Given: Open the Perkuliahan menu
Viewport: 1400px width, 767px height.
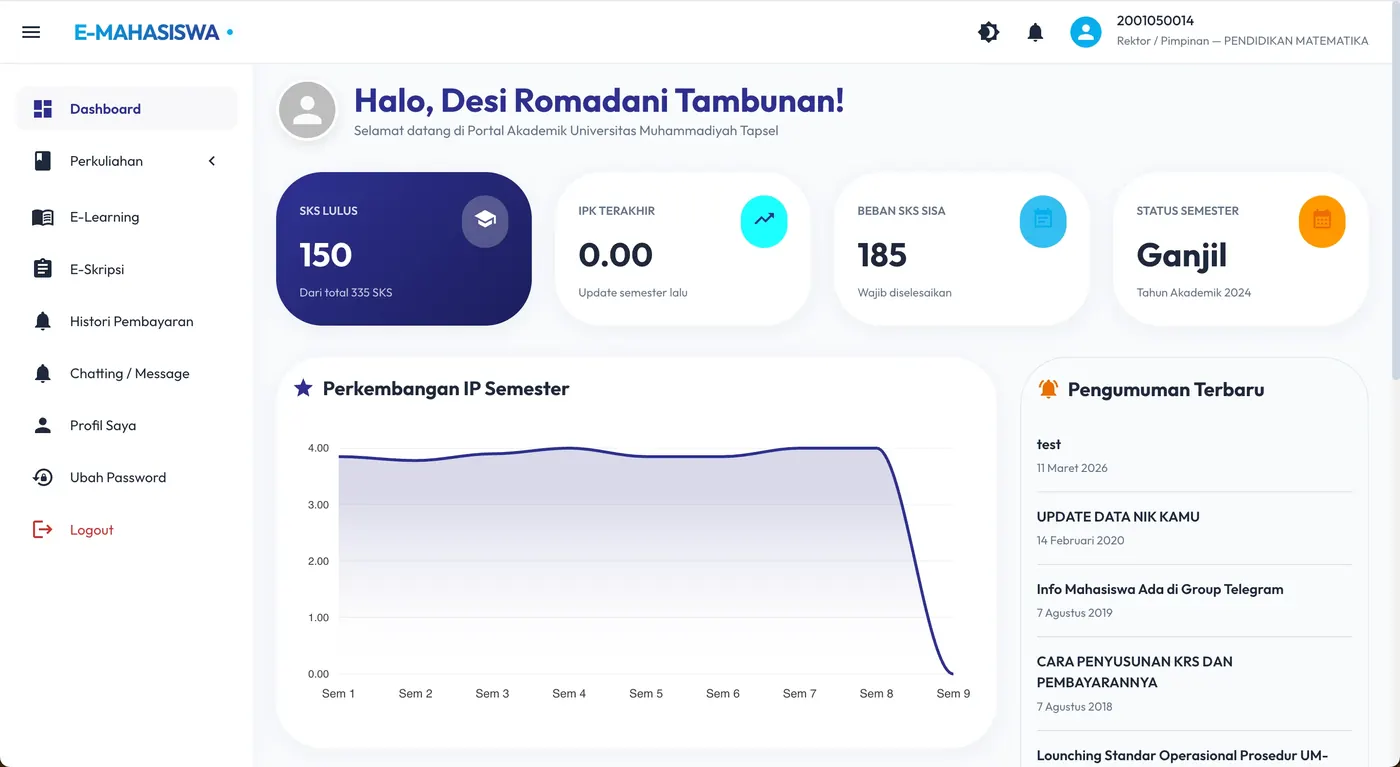Looking at the screenshot, I should point(127,161).
